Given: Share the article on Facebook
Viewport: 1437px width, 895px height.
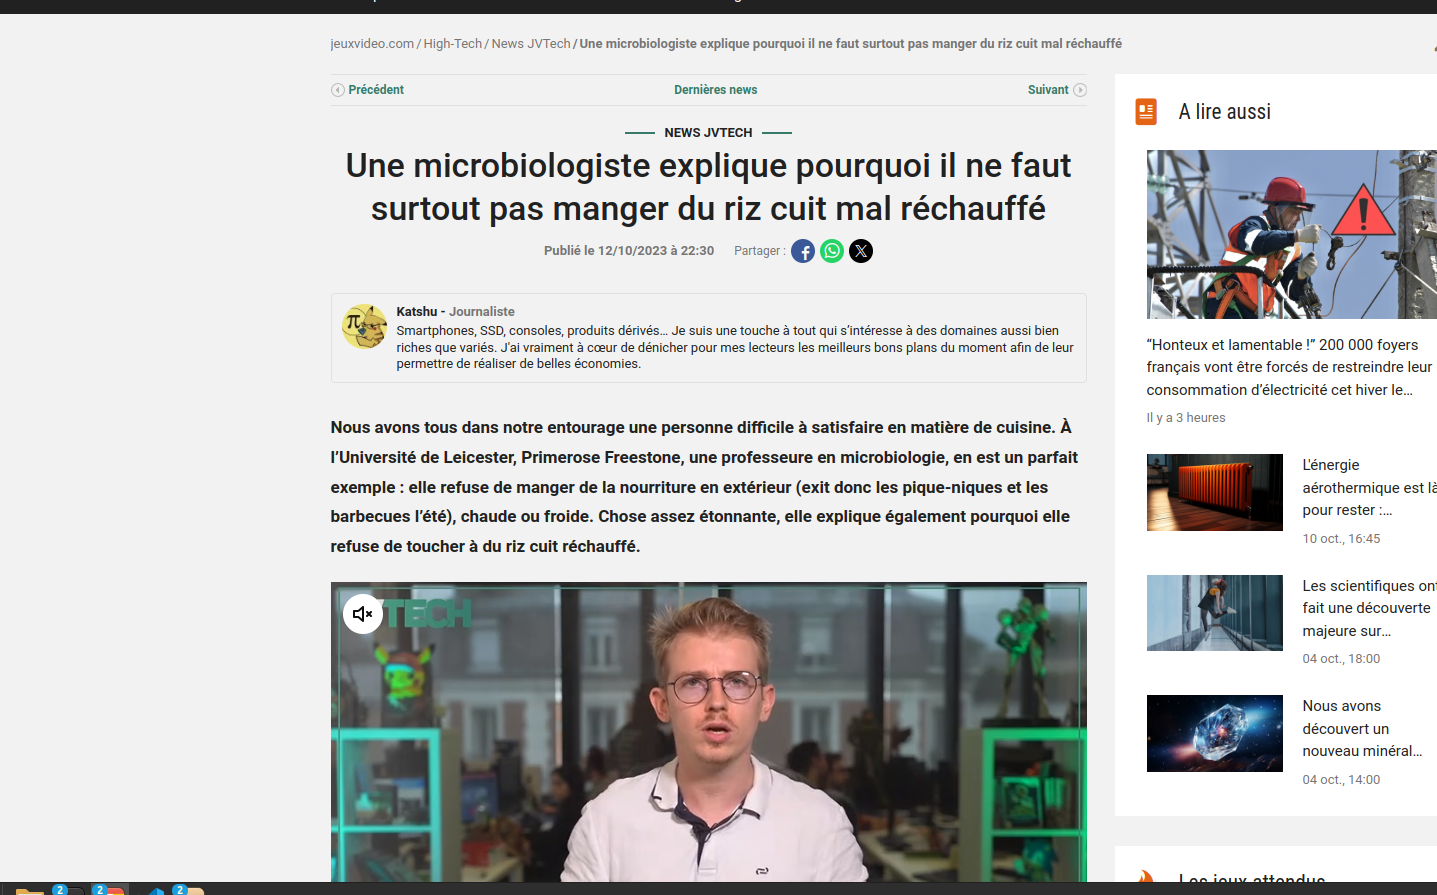Looking at the screenshot, I should coord(803,251).
